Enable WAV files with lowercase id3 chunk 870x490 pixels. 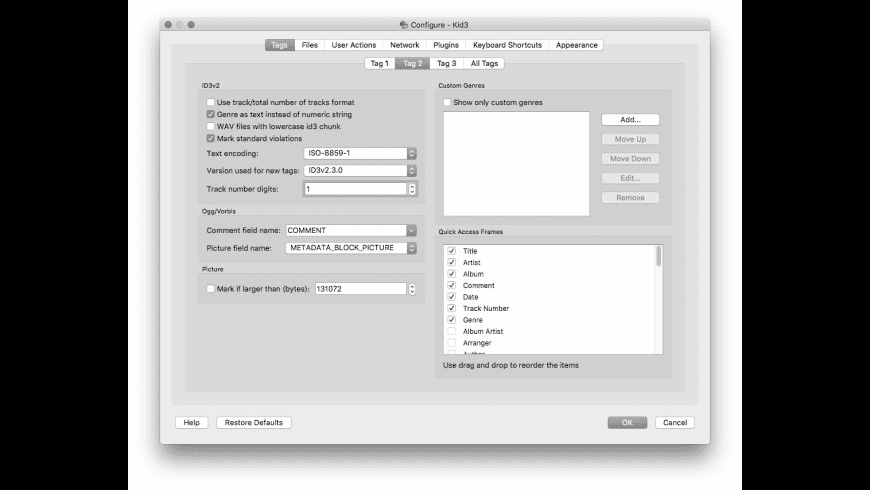click(211, 127)
